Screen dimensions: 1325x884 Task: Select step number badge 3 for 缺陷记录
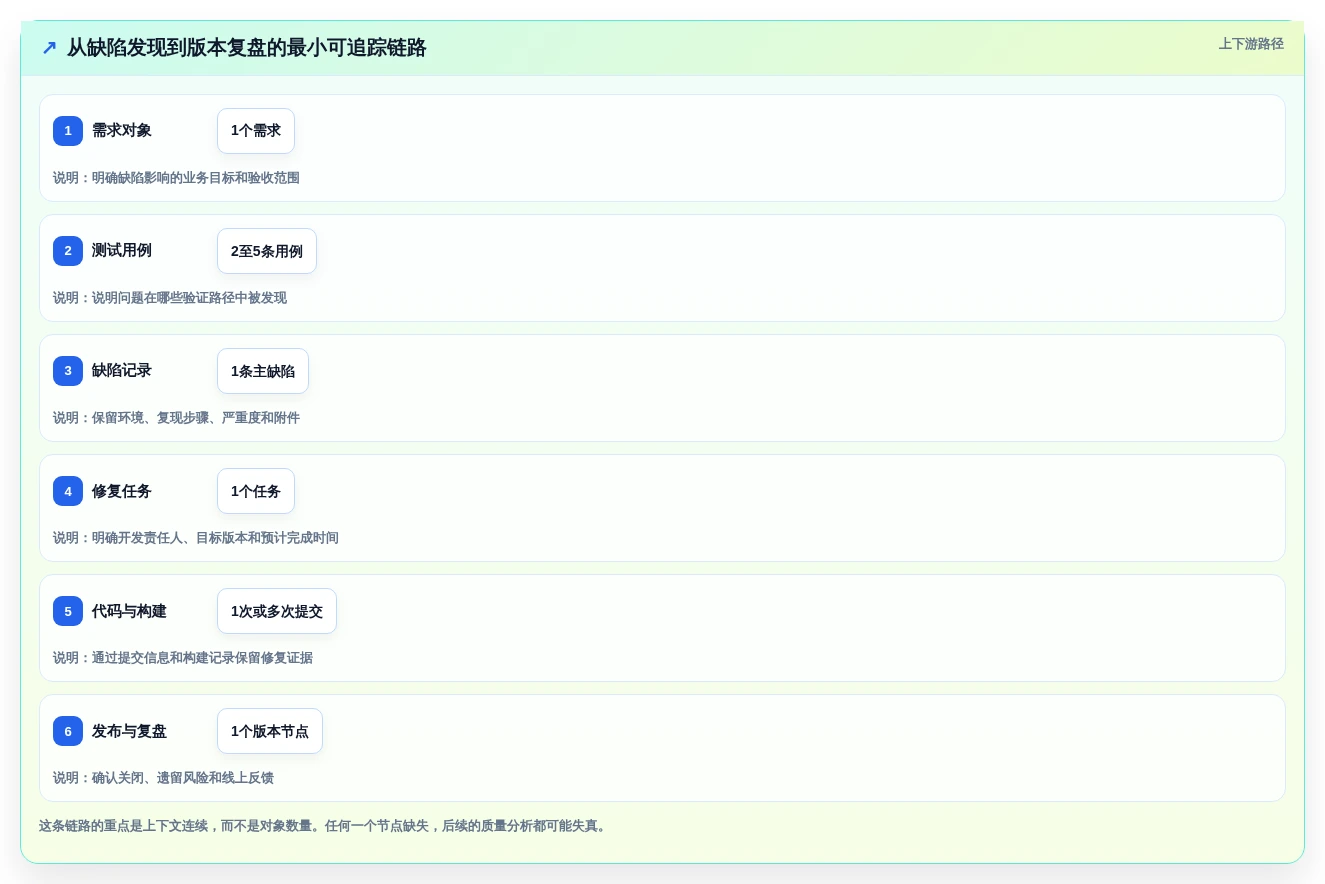pos(68,371)
